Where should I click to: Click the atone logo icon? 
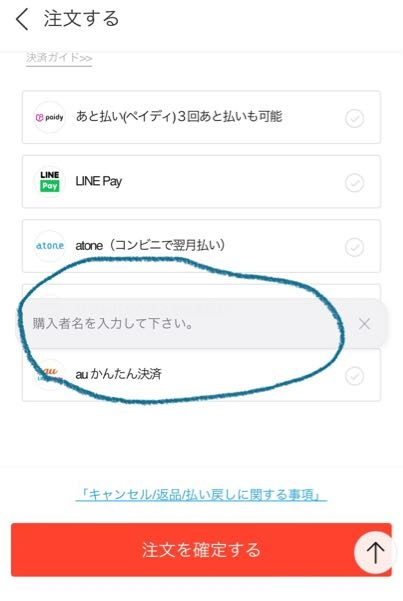coord(49,246)
